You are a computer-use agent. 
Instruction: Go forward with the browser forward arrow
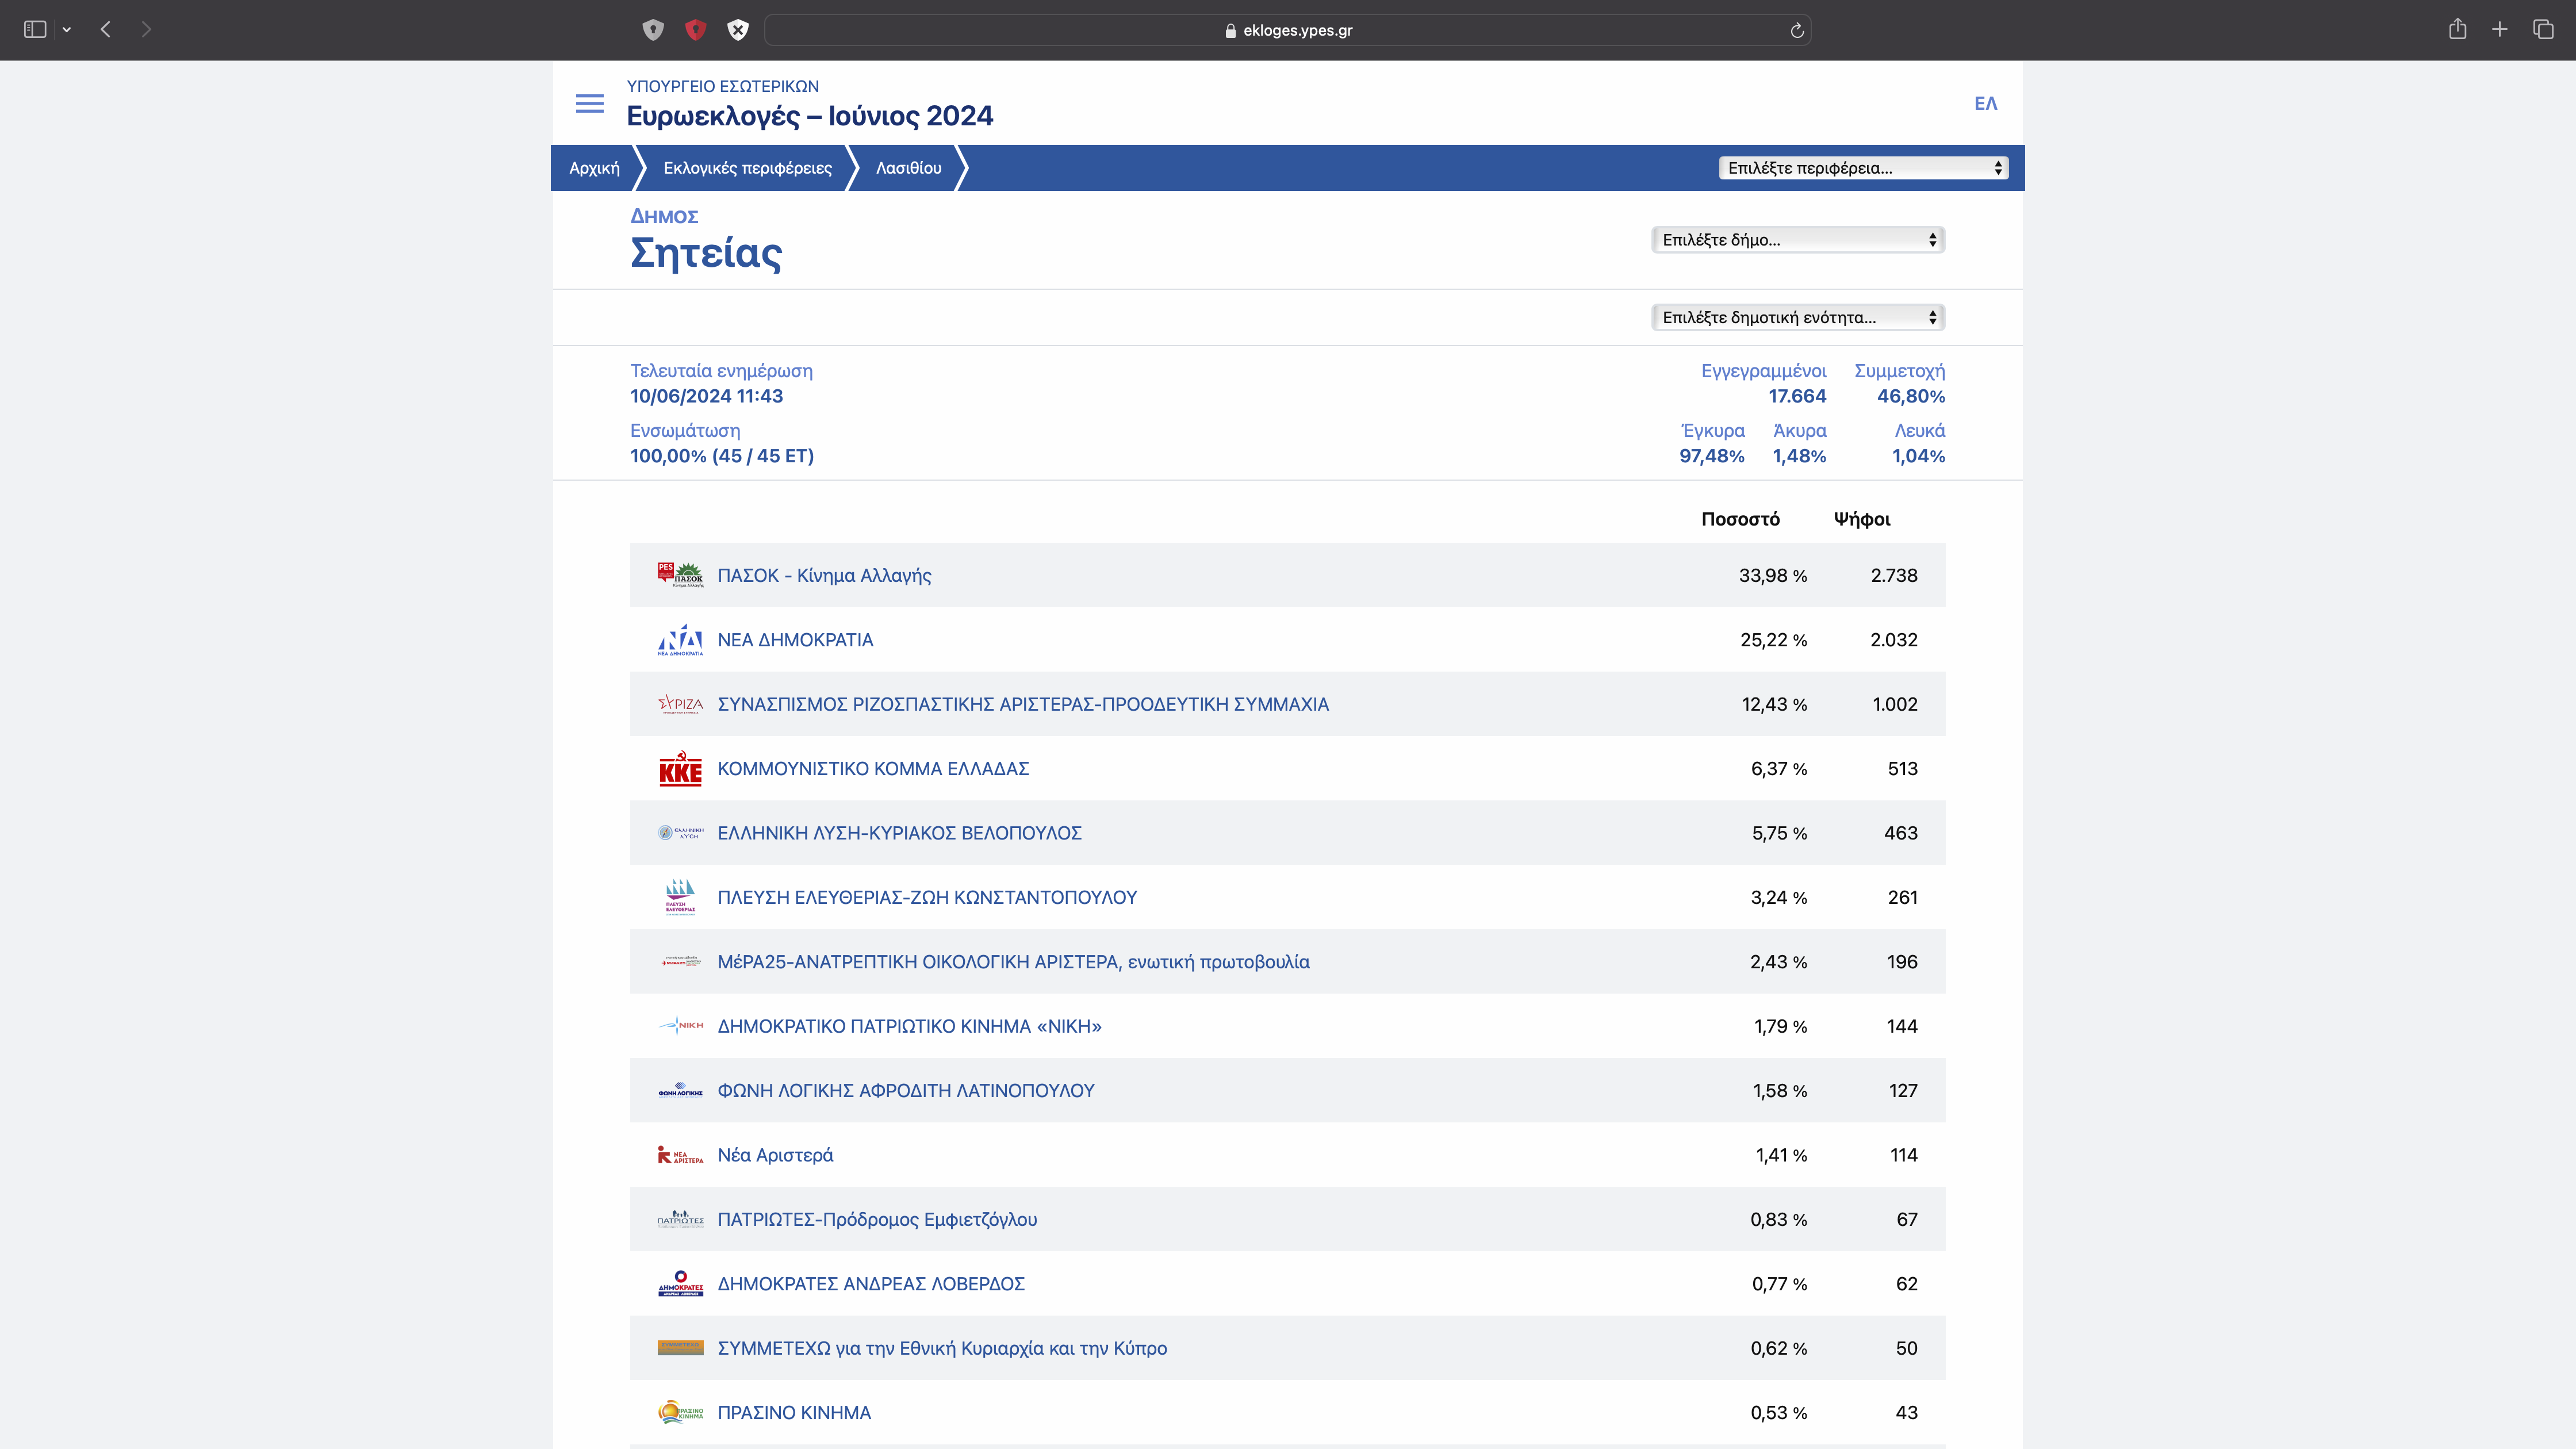(x=146, y=30)
